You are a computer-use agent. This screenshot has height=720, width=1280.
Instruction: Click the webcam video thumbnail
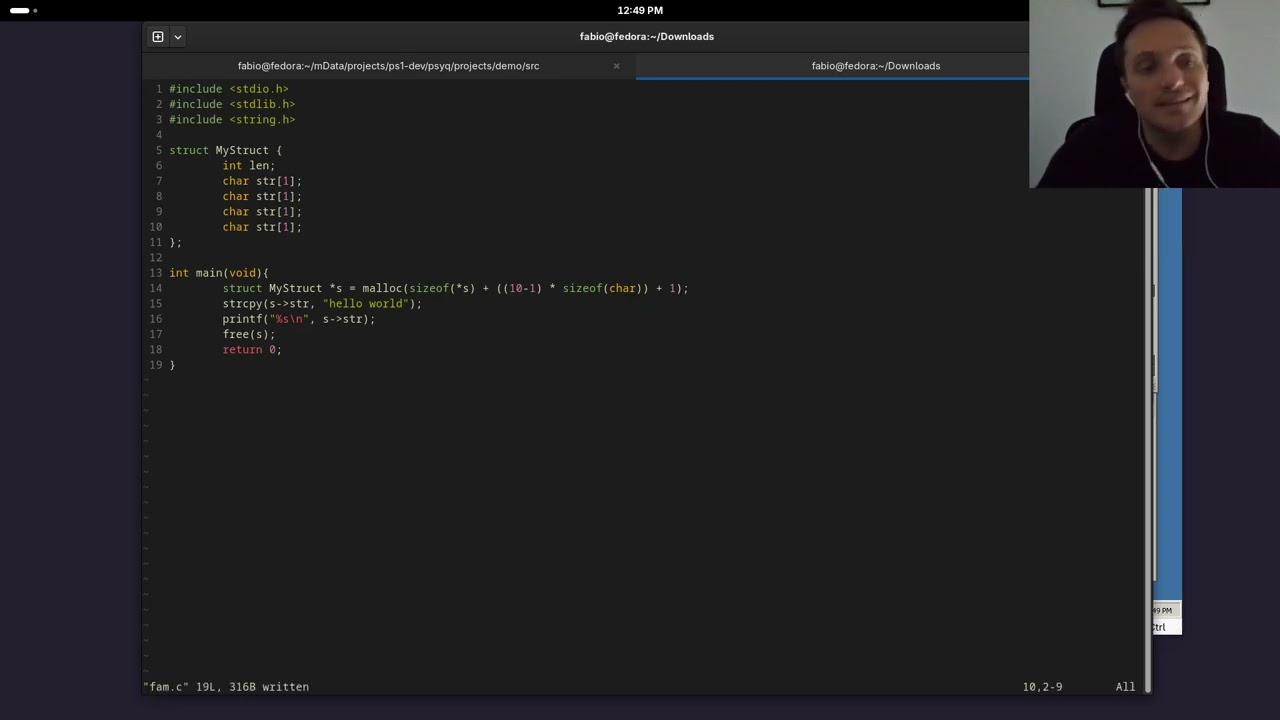(1154, 94)
